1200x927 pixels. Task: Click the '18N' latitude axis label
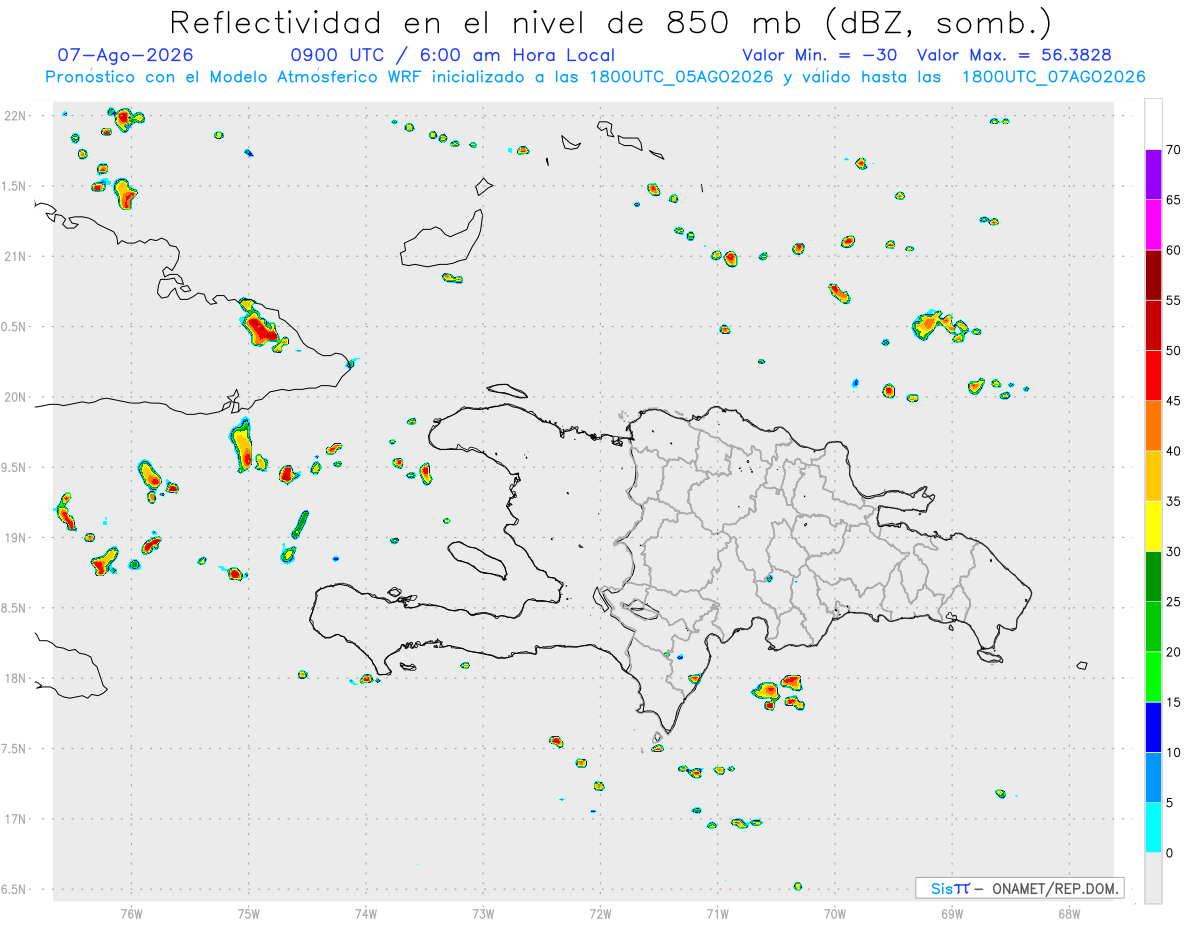point(17,679)
